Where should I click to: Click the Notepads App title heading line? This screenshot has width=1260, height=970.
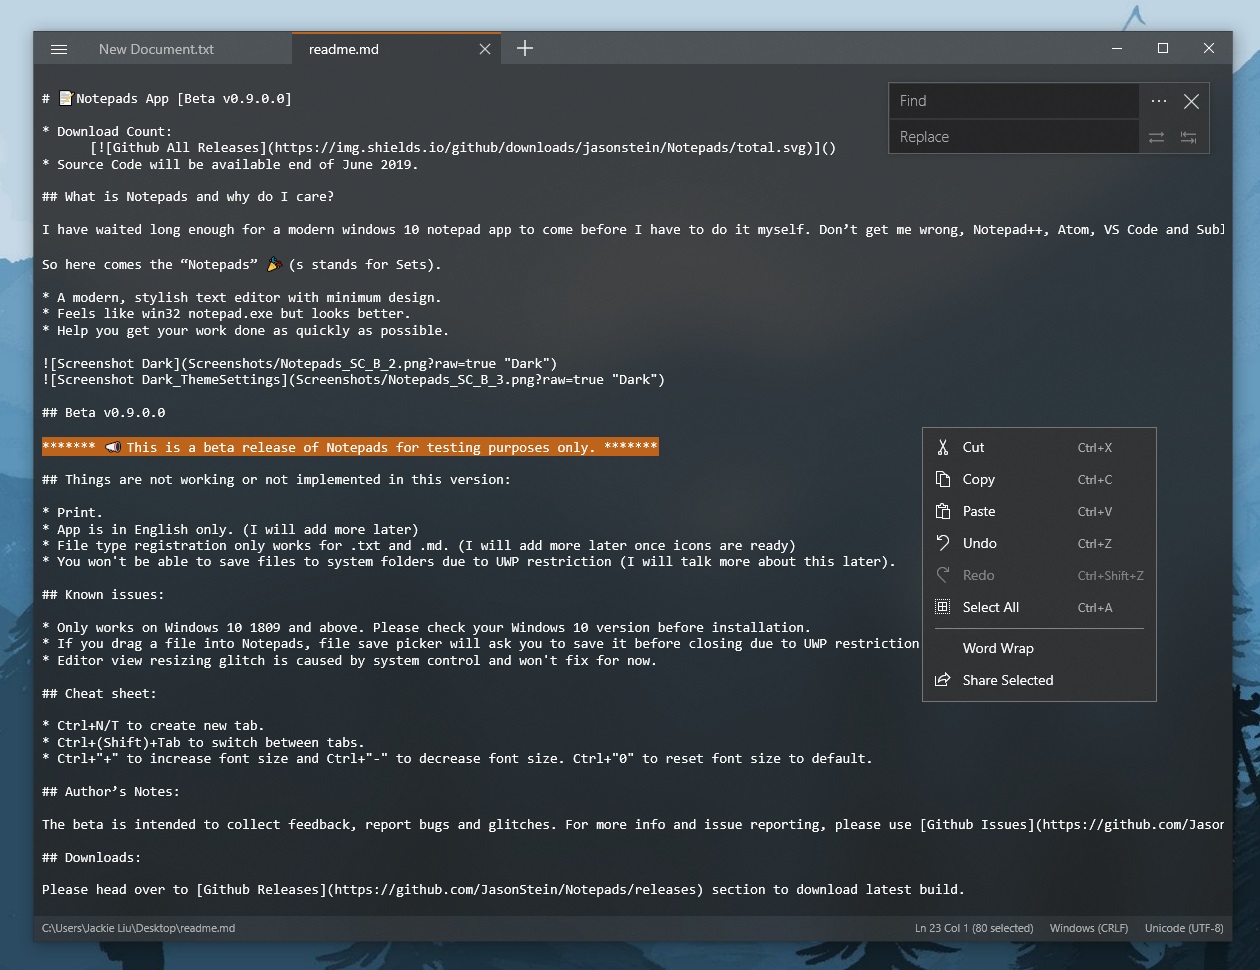pos(167,98)
